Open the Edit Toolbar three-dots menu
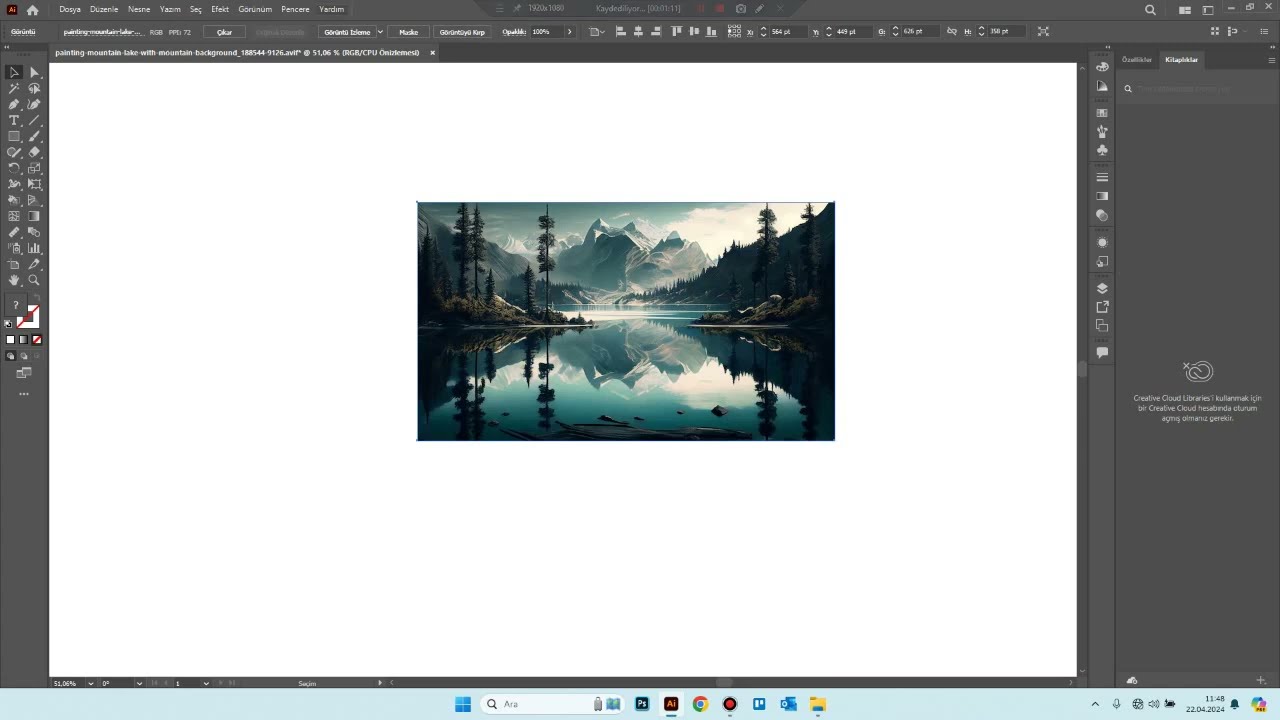Image resolution: width=1280 pixels, height=720 pixels. tap(24, 394)
